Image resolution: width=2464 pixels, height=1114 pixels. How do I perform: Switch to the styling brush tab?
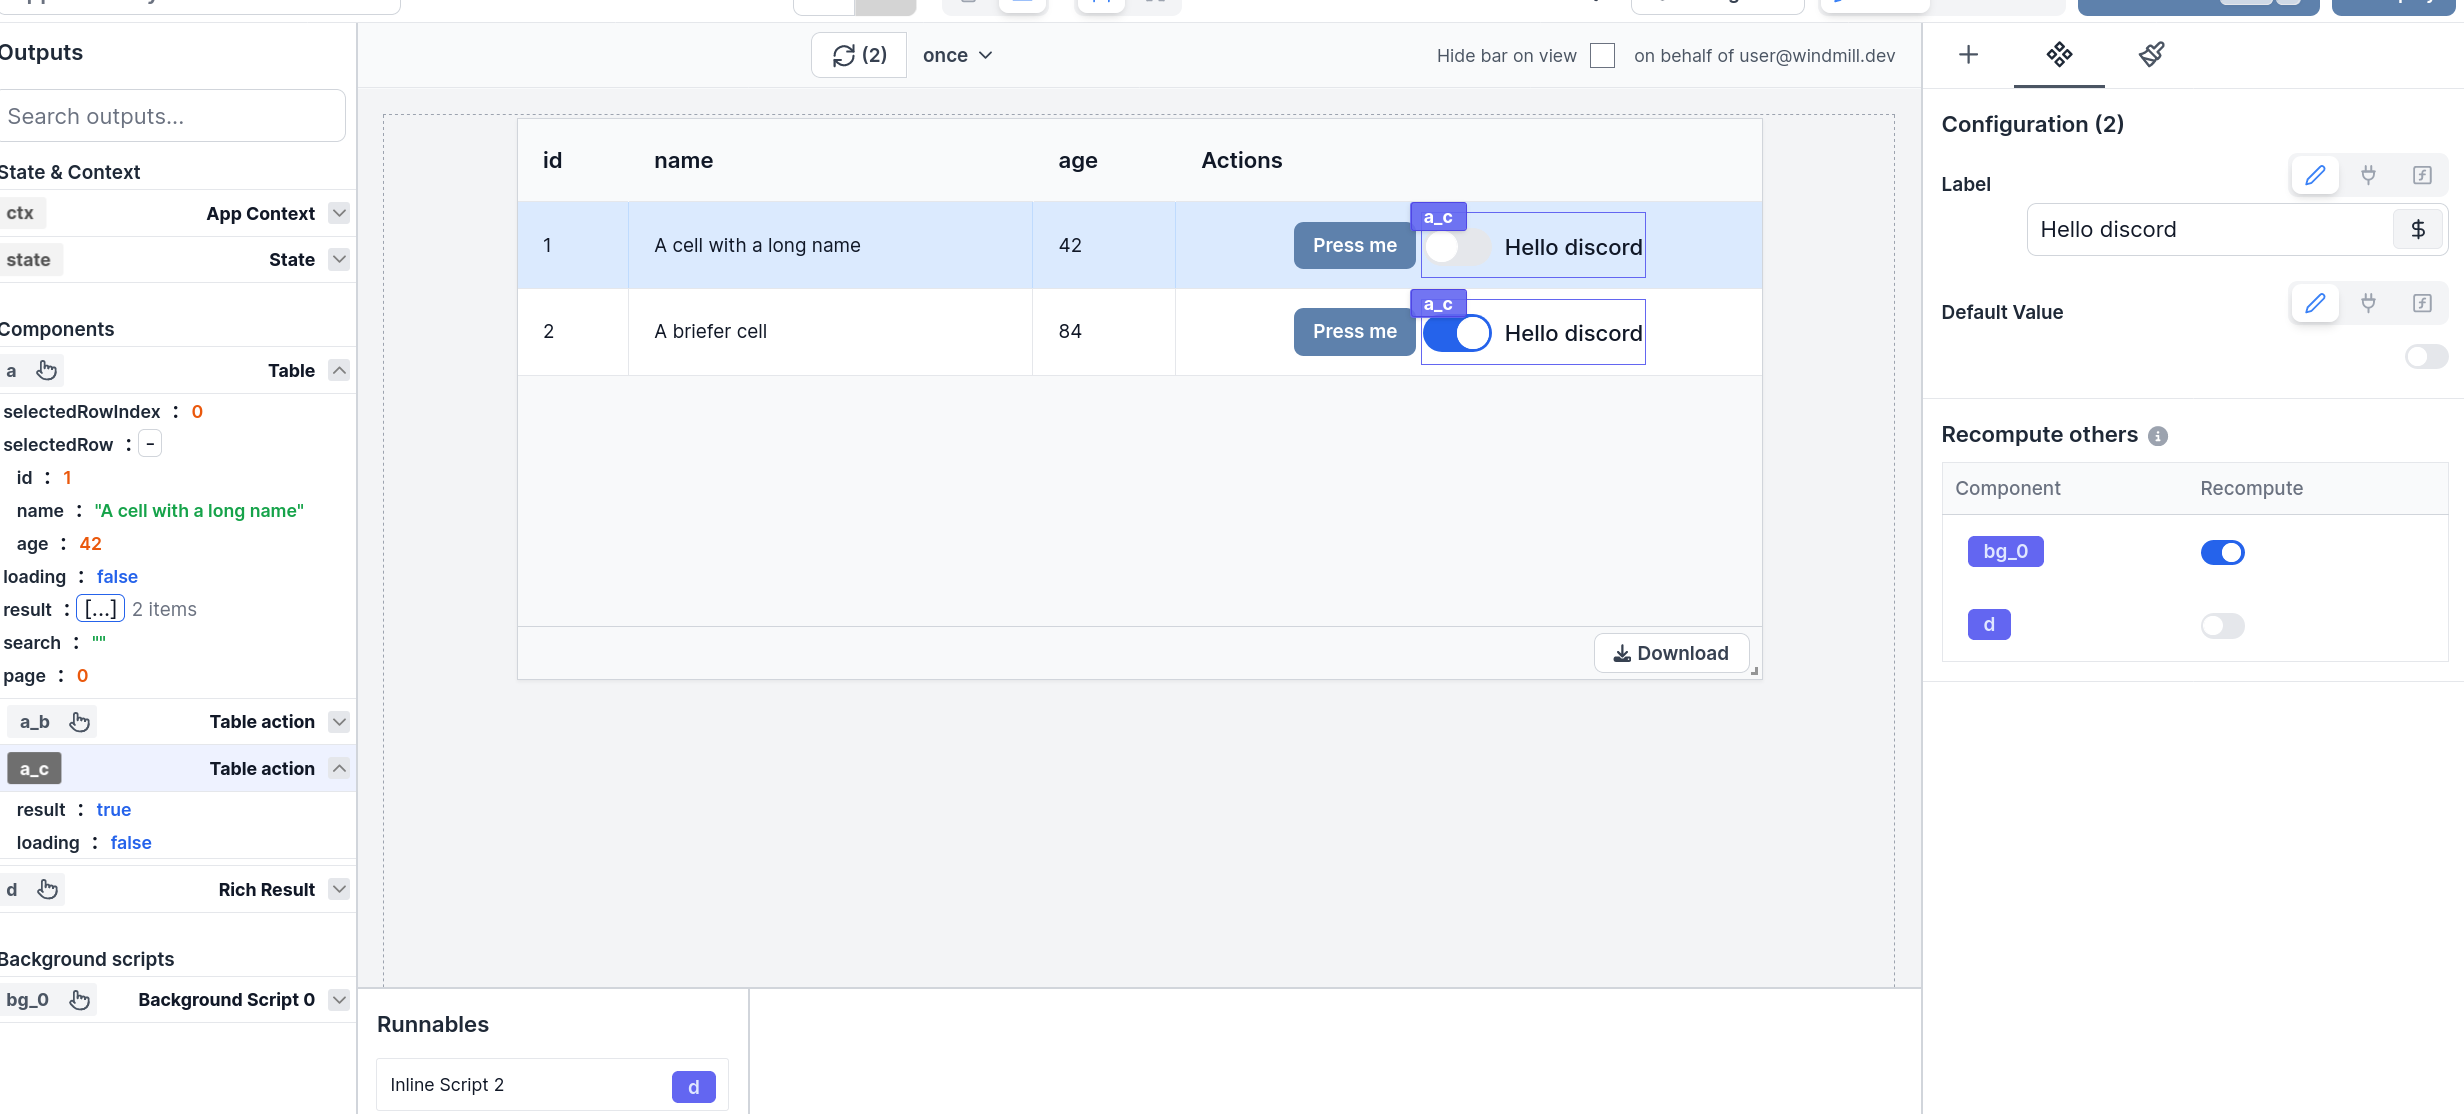pos(2152,55)
